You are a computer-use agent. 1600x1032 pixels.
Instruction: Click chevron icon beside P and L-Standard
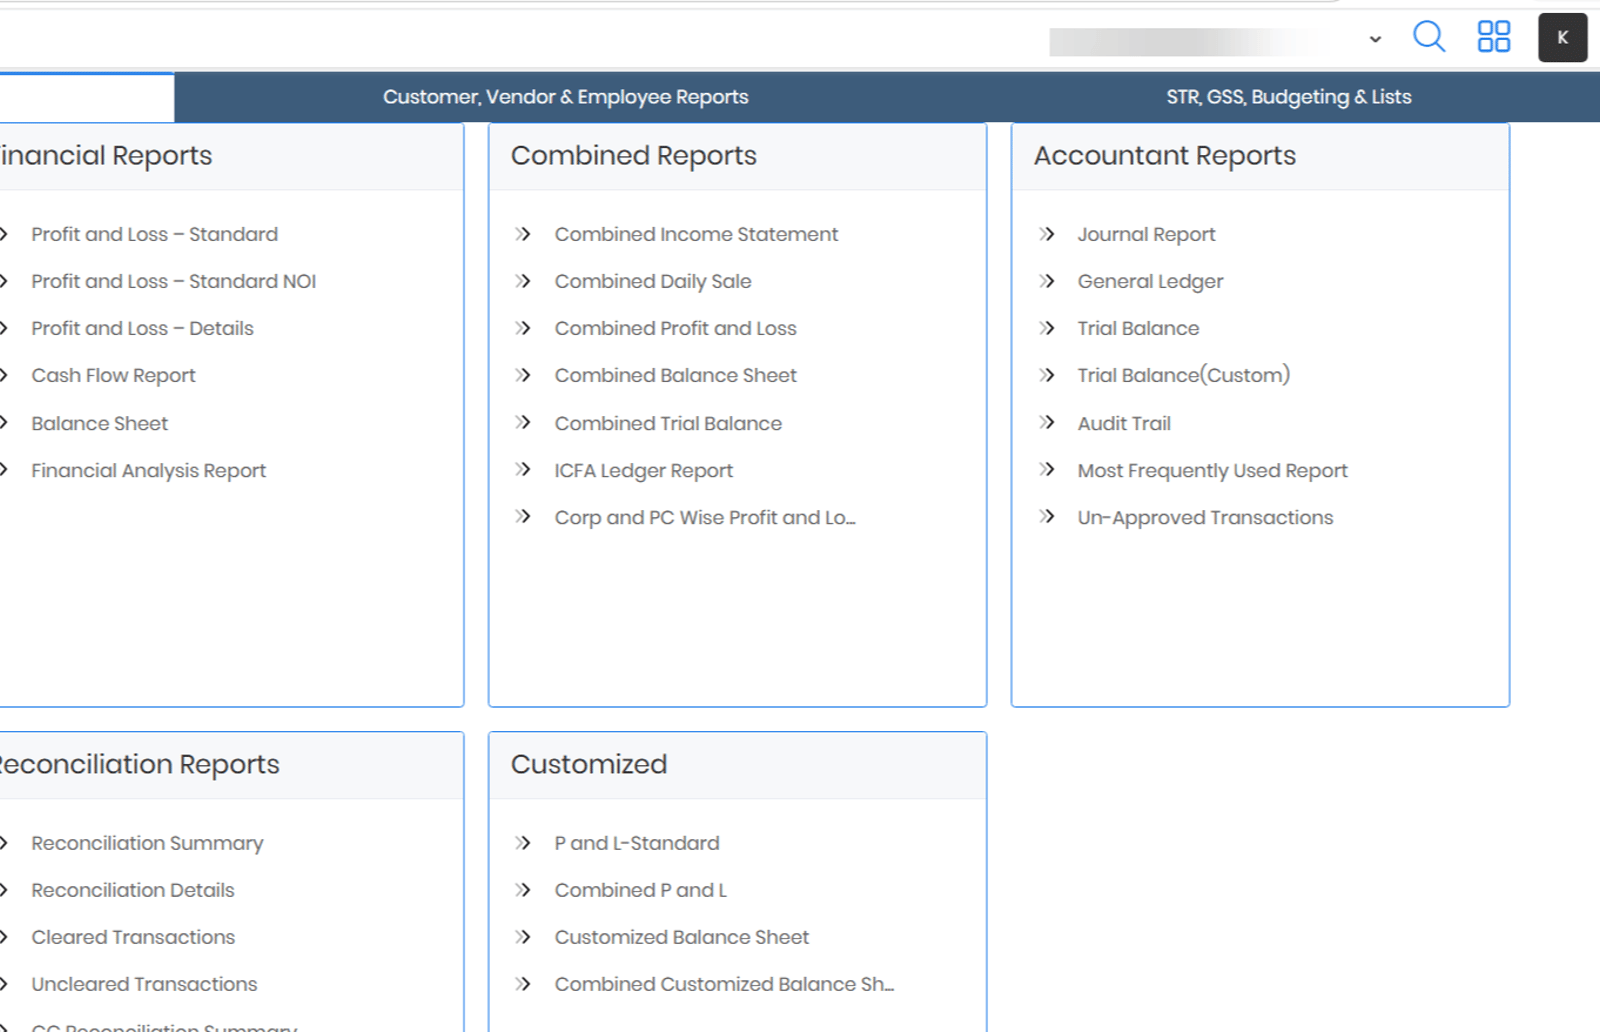[x=522, y=843]
